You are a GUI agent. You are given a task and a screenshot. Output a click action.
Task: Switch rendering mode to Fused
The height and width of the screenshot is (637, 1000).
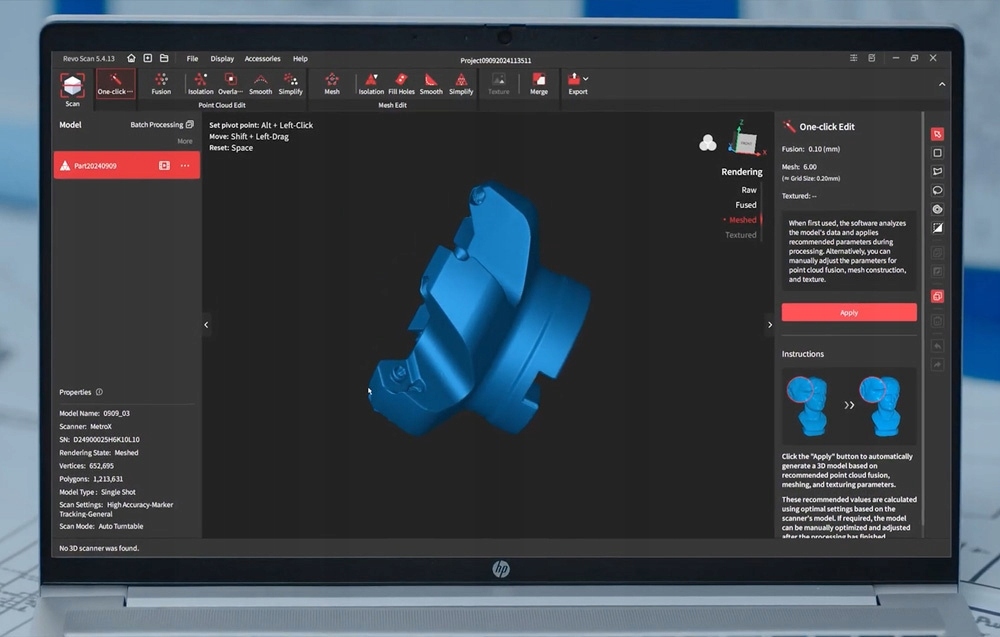pos(746,205)
